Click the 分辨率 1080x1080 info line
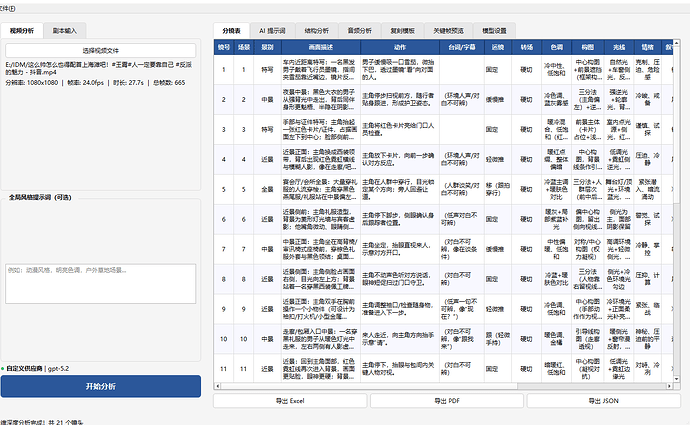 pos(95,83)
